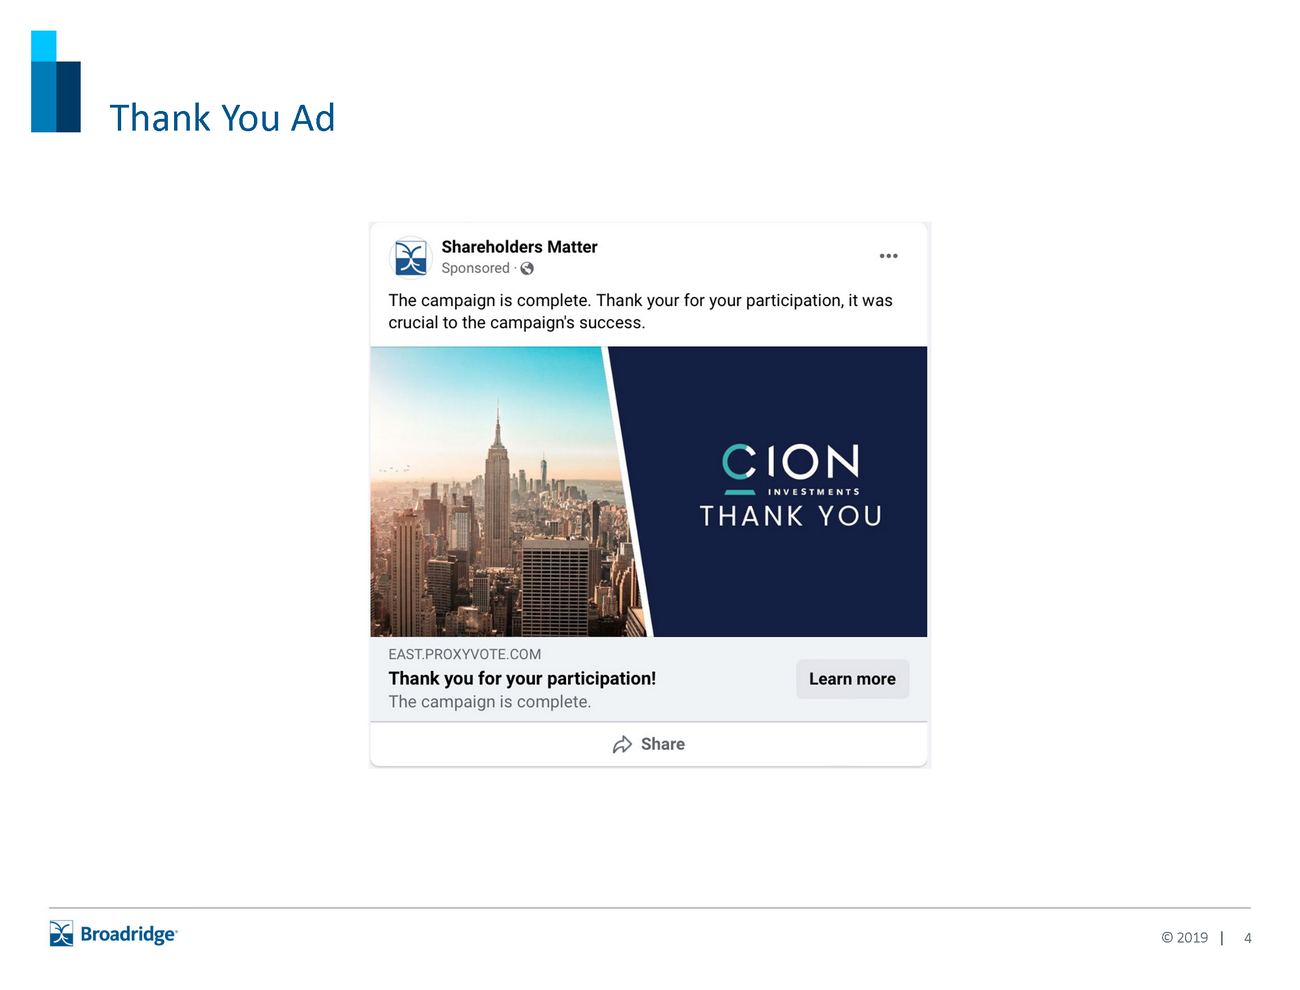Click the EAST.PROXYVOTE.COM domain text
Viewport: 1300px width, 990px height.
tap(464, 654)
